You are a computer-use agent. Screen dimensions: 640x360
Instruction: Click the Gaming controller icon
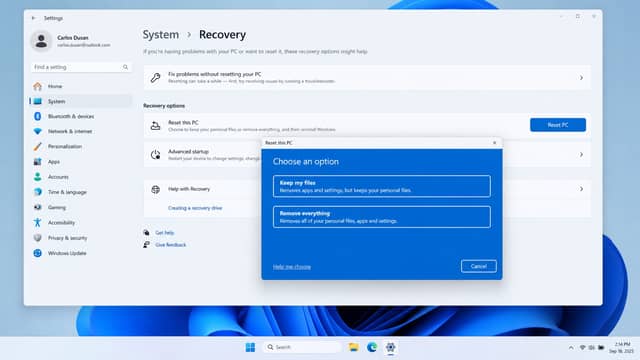pos(38,207)
